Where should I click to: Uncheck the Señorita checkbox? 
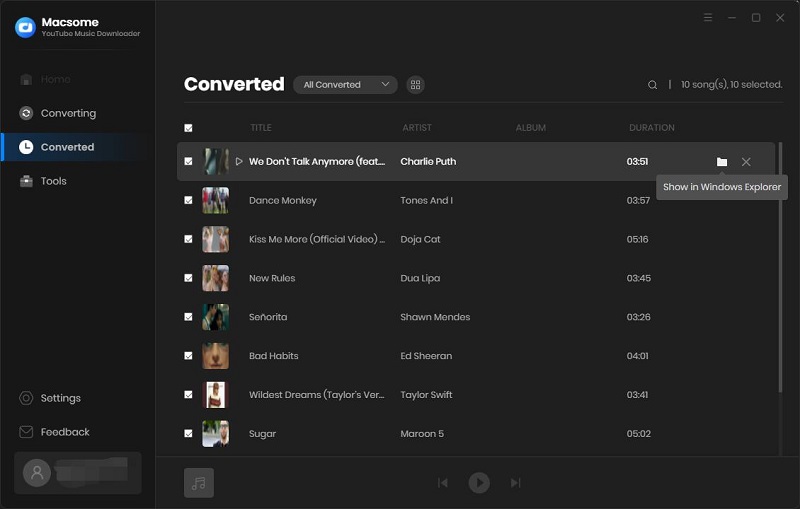[188, 317]
